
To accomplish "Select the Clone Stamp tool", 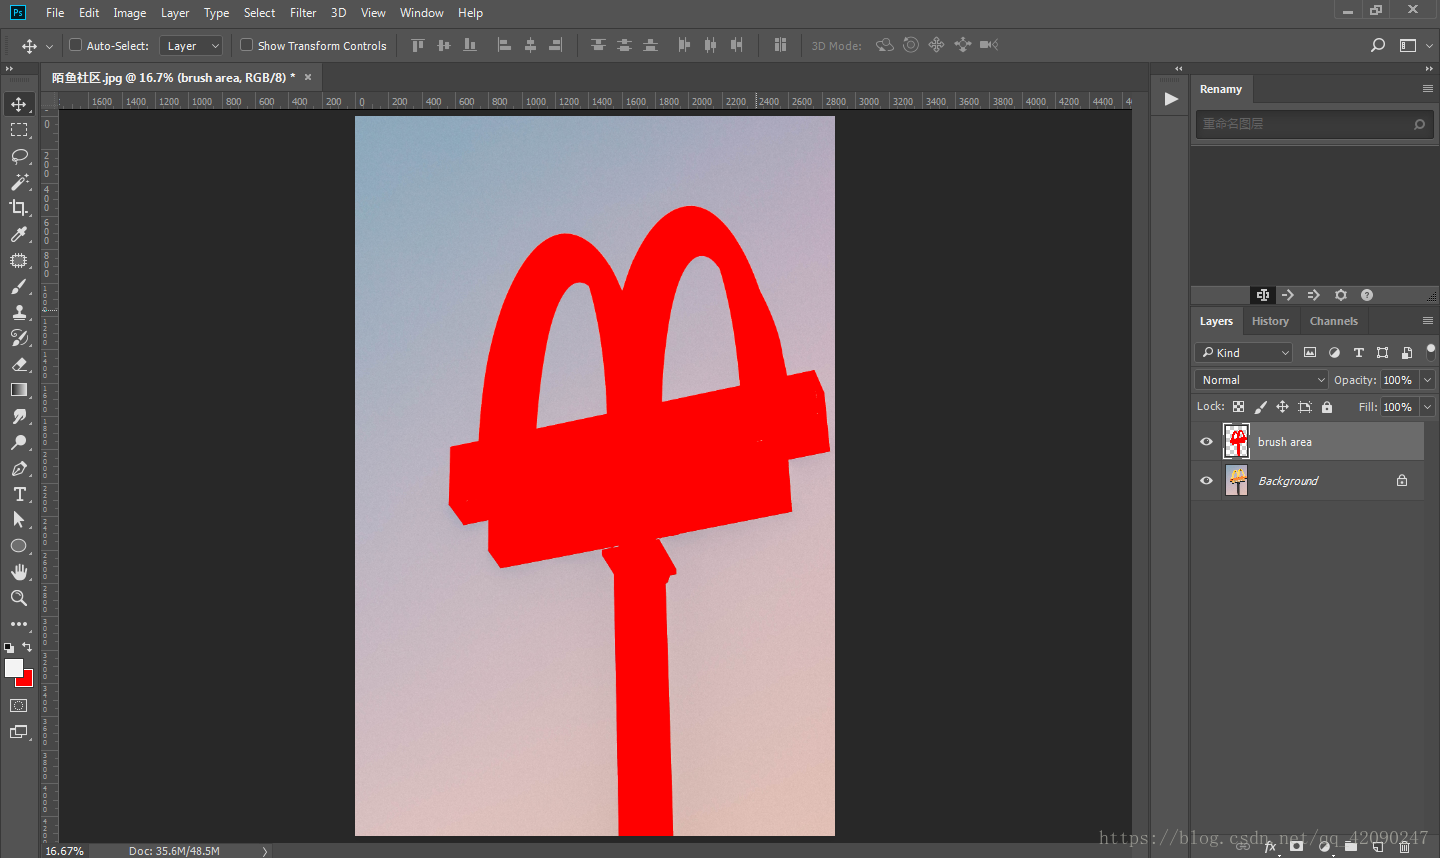I will (x=19, y=312).
